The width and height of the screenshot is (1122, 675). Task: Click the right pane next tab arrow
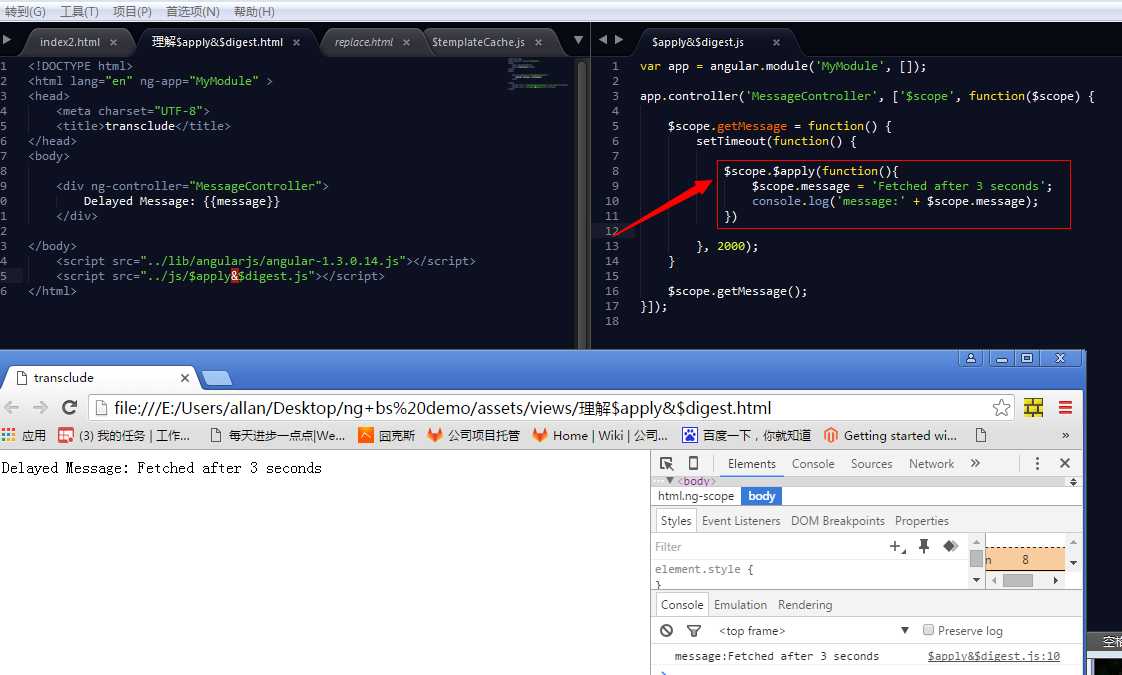pos(619,39)
